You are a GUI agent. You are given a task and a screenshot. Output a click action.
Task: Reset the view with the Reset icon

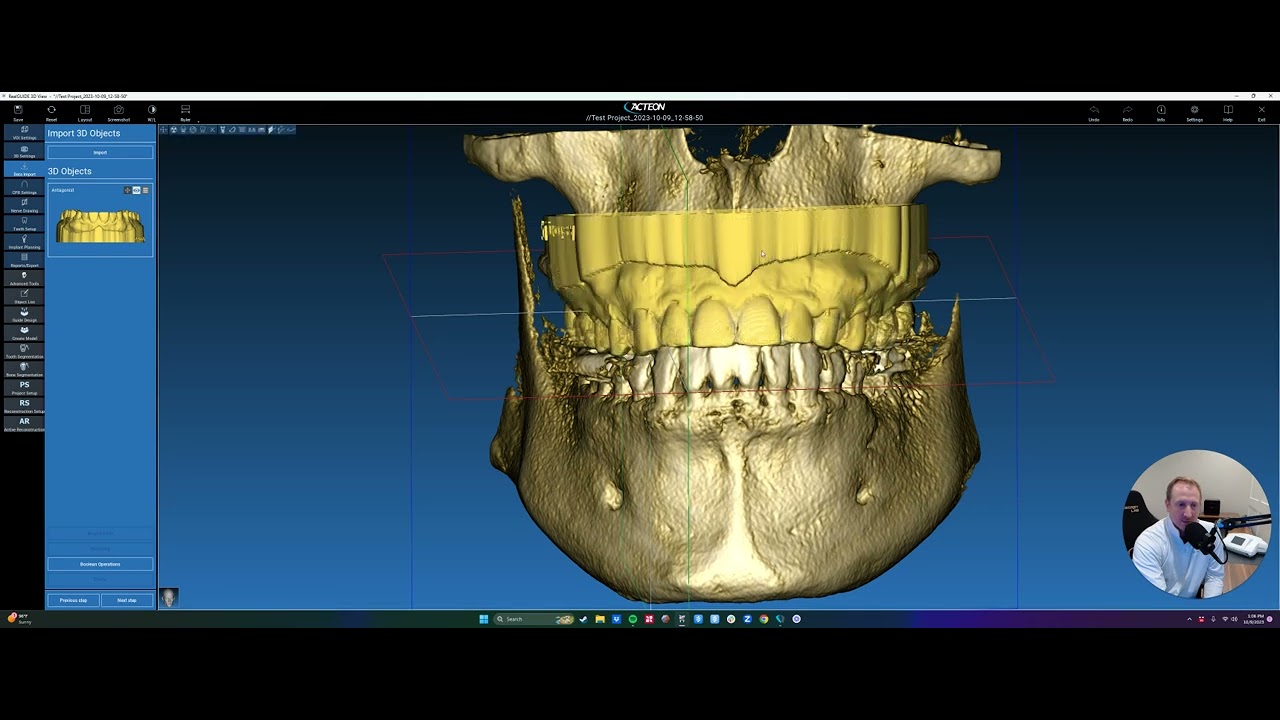(51, 112)
